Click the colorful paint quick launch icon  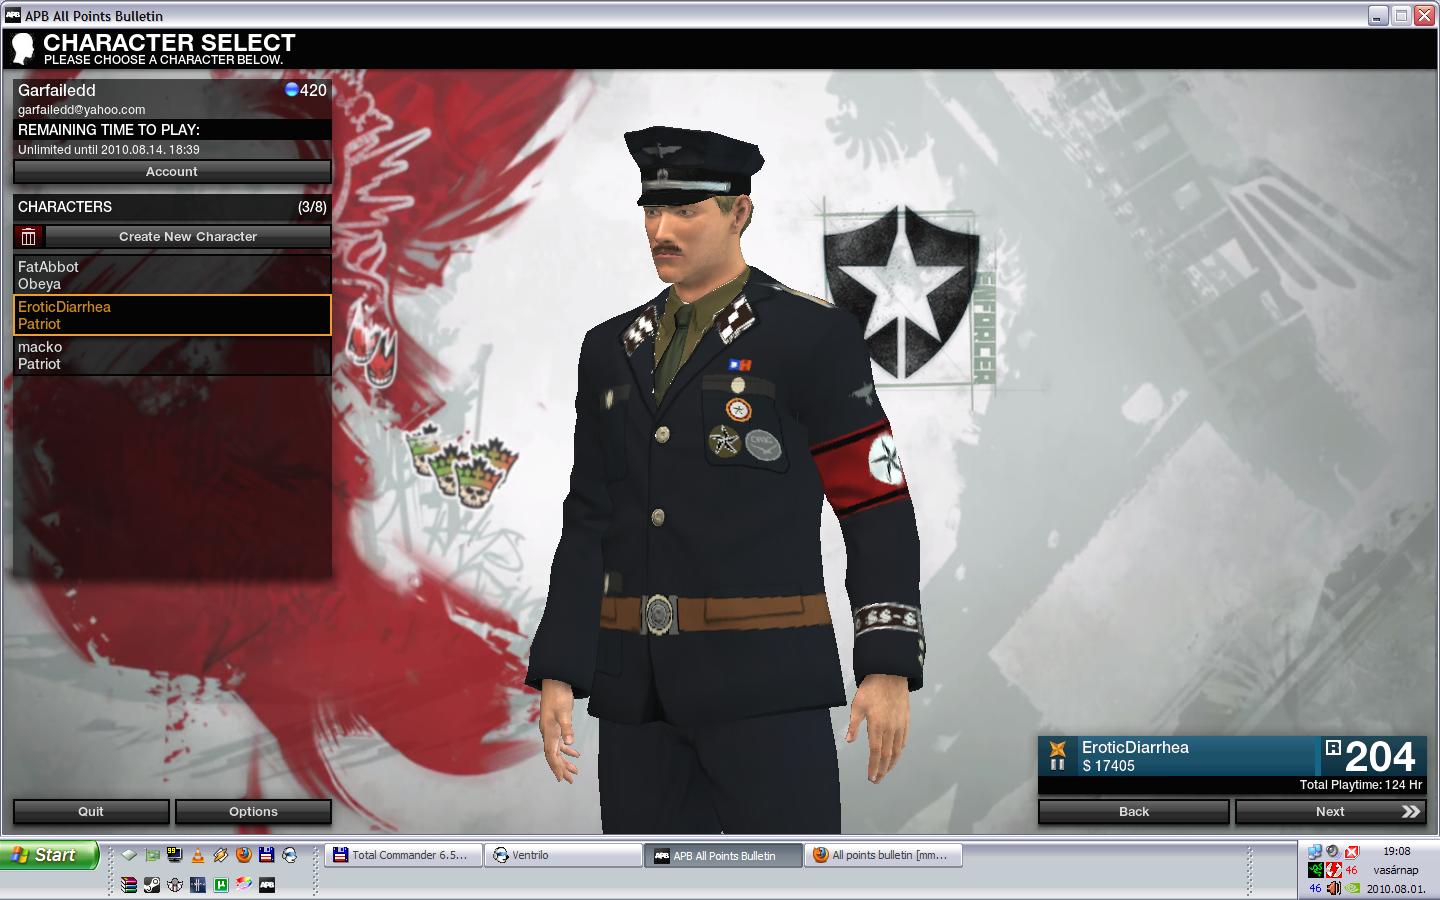(244, 885)
